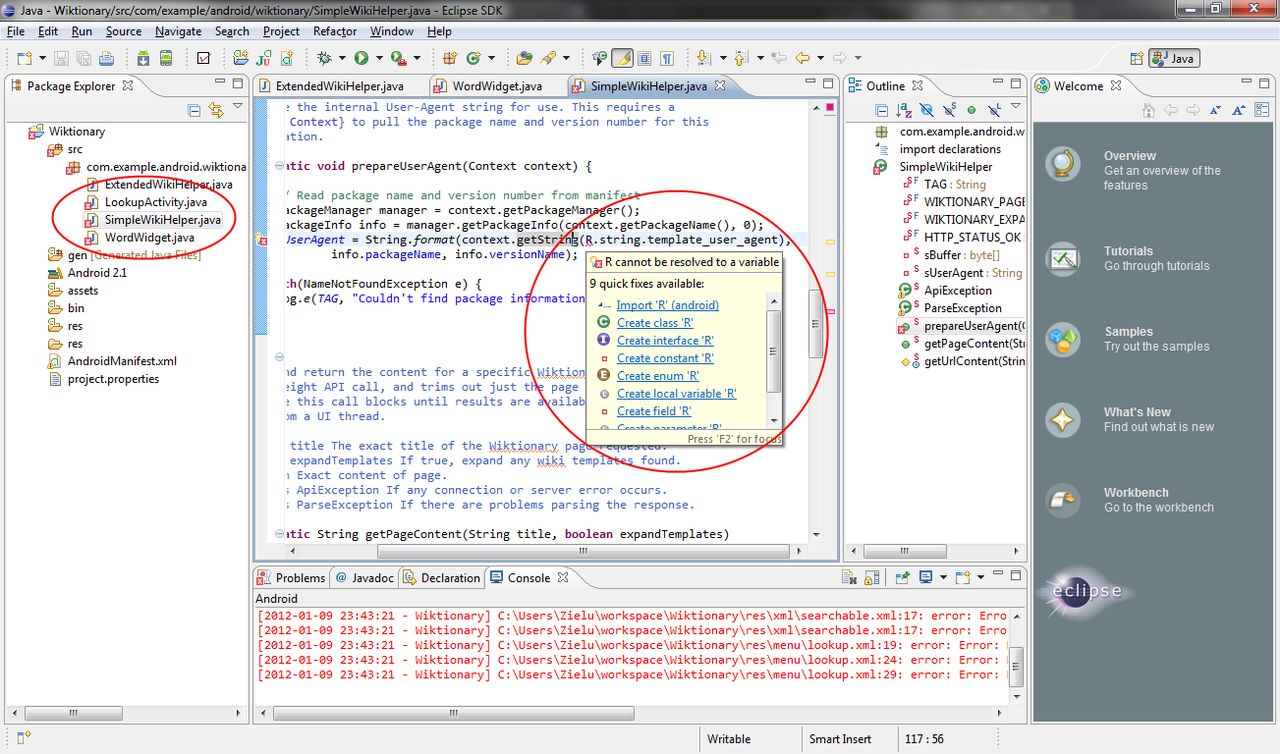1280x754 pixels.
Task: Open the Navigate menu
Action: tap(178, 31)
